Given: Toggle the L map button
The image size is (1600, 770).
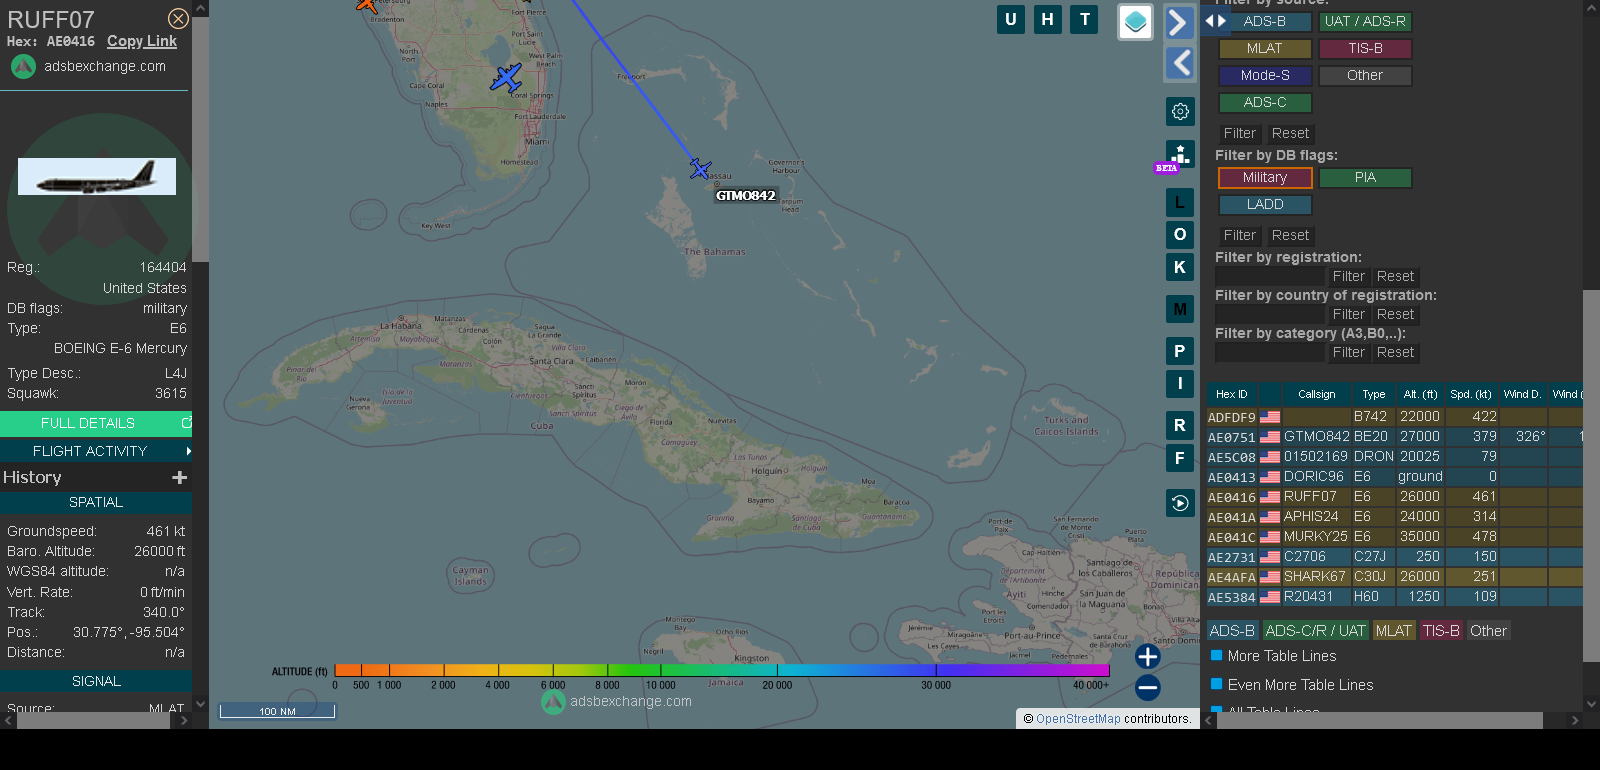Looking at the screenshot, I should 1180,202.
